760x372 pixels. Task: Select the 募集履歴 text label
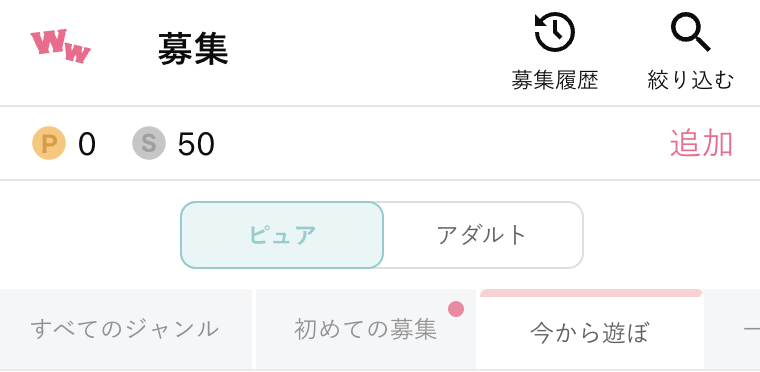[x=554, y=80]
